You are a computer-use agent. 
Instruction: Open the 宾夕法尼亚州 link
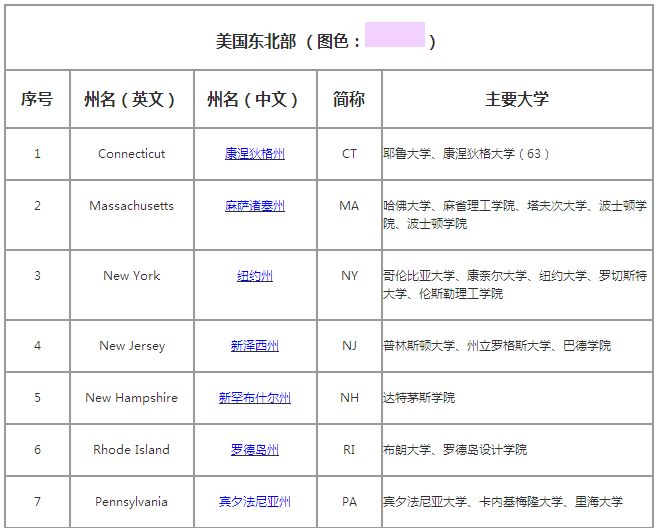254,502
